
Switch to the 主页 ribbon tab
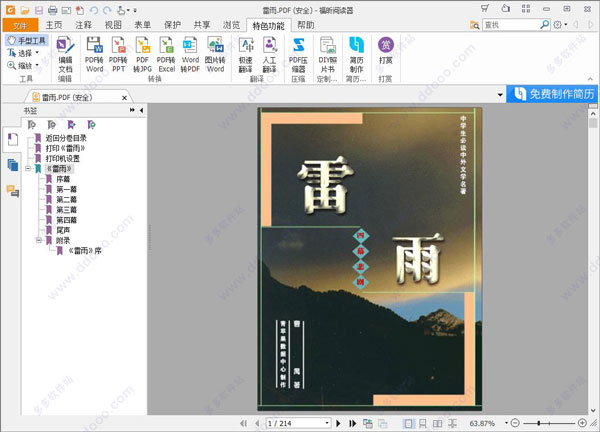click(54, 25)
